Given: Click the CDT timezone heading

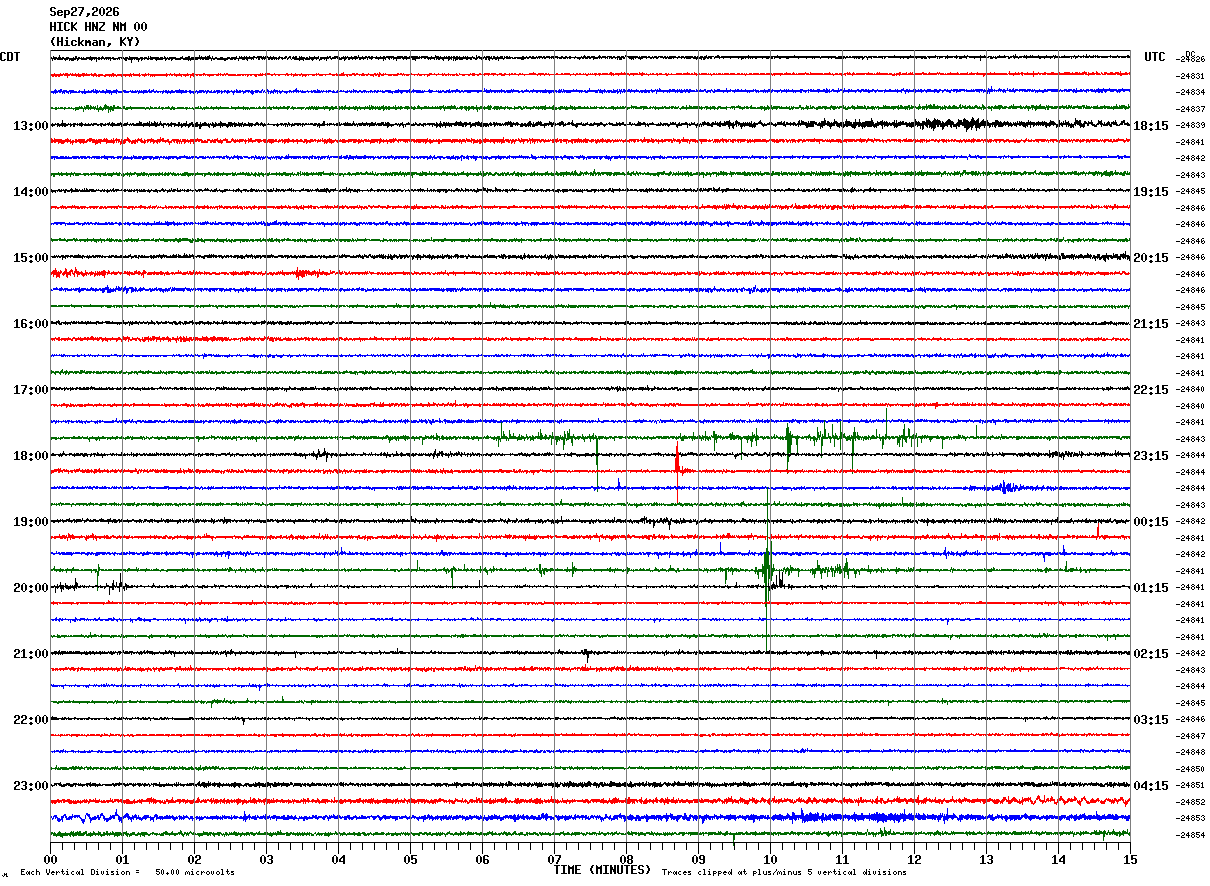Looking at the screenshot, I should point(10,57).
